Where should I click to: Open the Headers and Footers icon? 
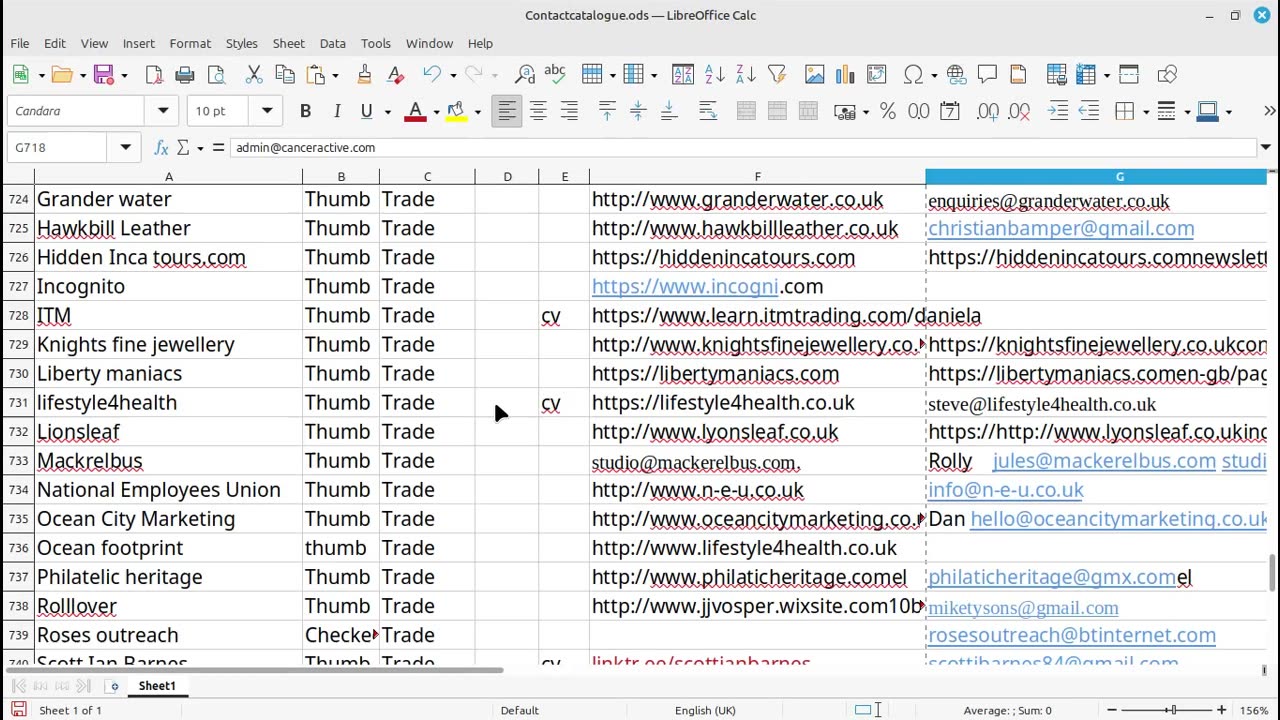click(x=1018, y=75)
